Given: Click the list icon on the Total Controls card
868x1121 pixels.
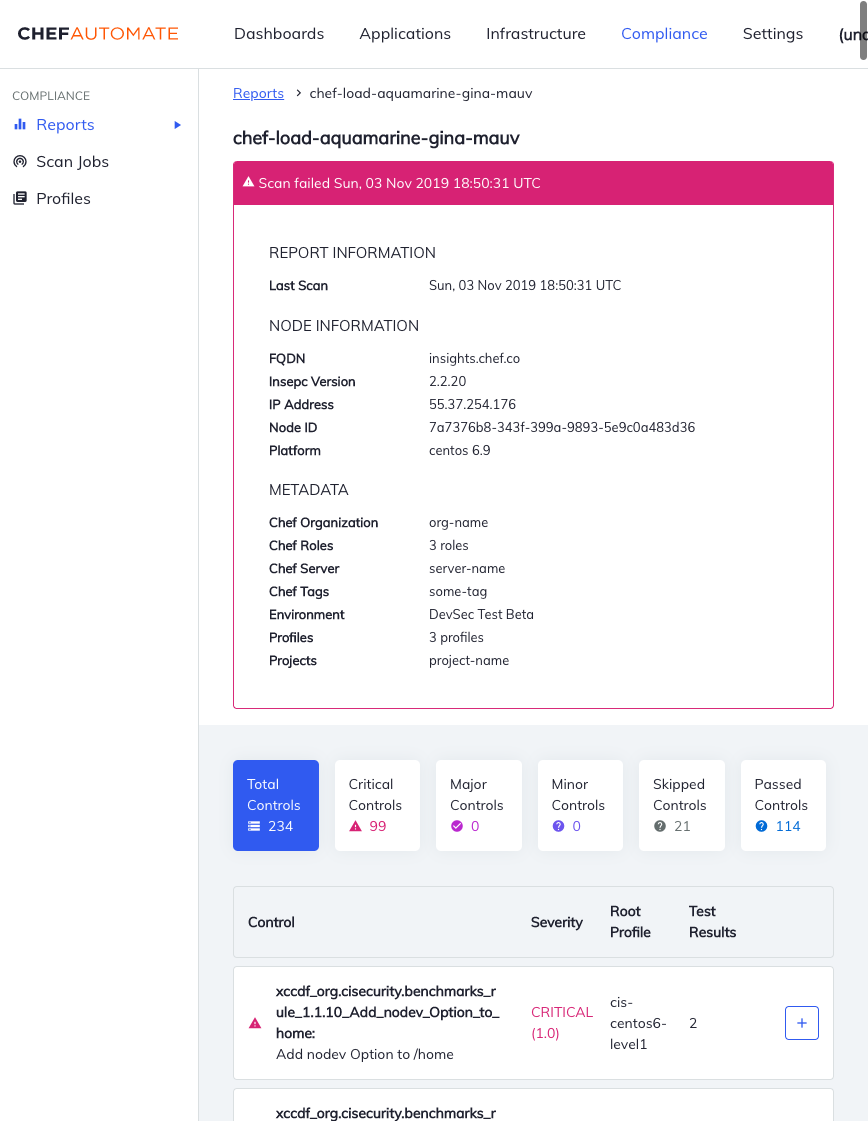Looking at the screenshot, I should 254,826.
